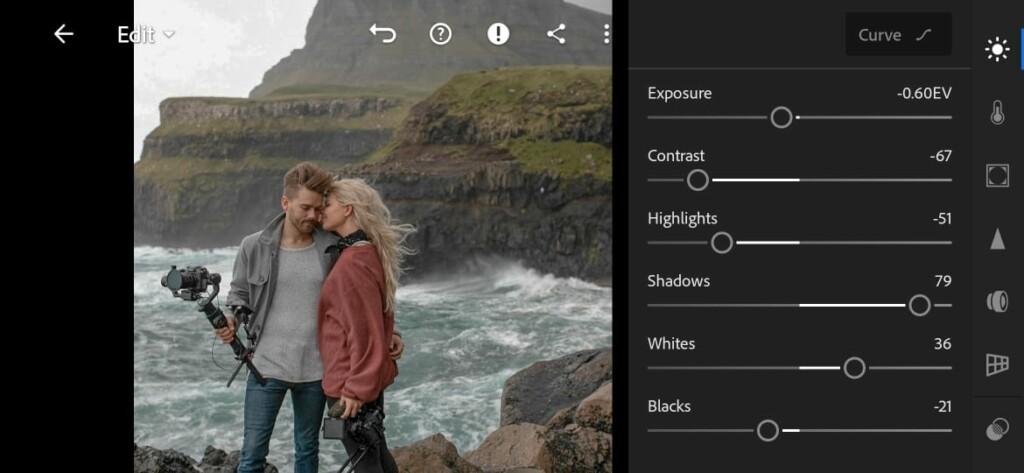Image resolution: width=1024 pixels, height=473 pixels.
Task: Select the Light panel sun icon
Action: [997, 50]
